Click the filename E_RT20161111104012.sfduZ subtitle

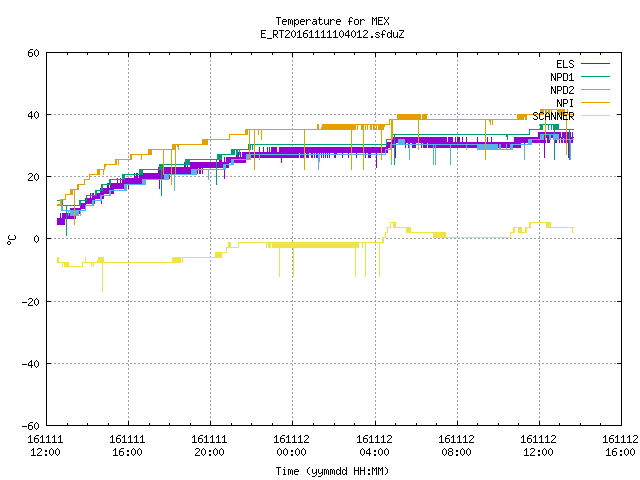[332, 34]
